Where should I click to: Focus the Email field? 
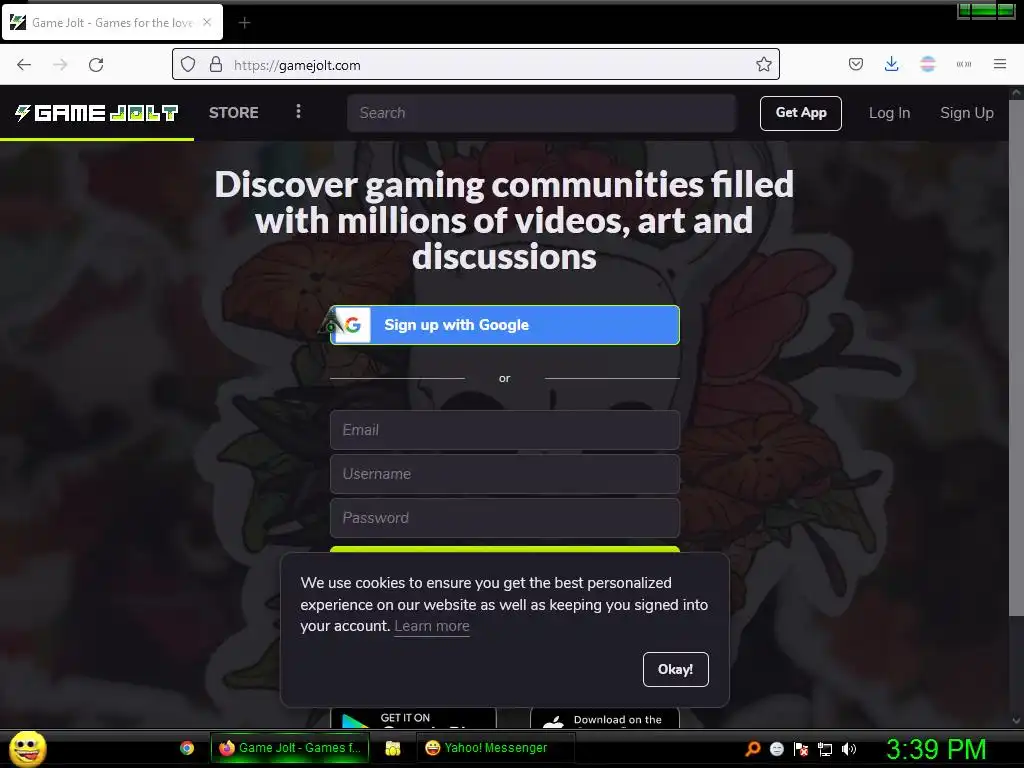[505, 430]
